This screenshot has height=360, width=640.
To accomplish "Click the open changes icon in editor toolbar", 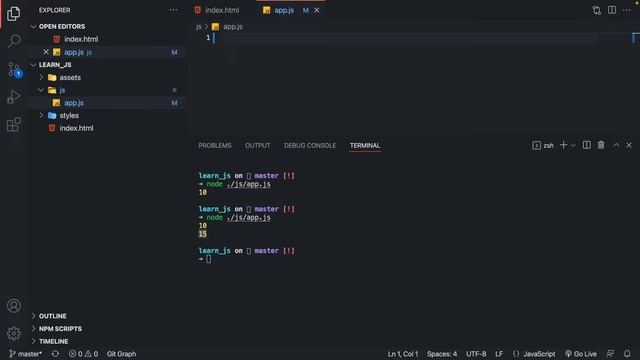I will [x=597, y=10].
